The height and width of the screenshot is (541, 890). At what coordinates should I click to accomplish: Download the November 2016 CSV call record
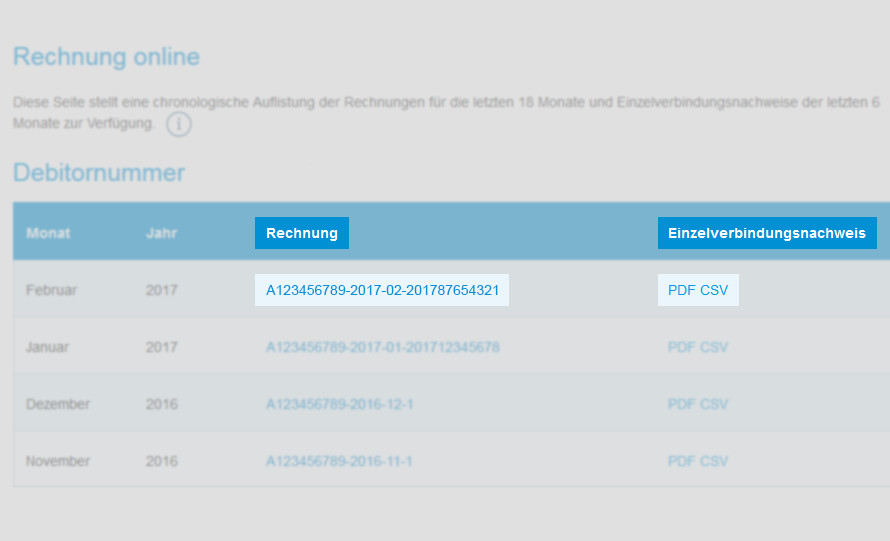(x=714, y=461)
